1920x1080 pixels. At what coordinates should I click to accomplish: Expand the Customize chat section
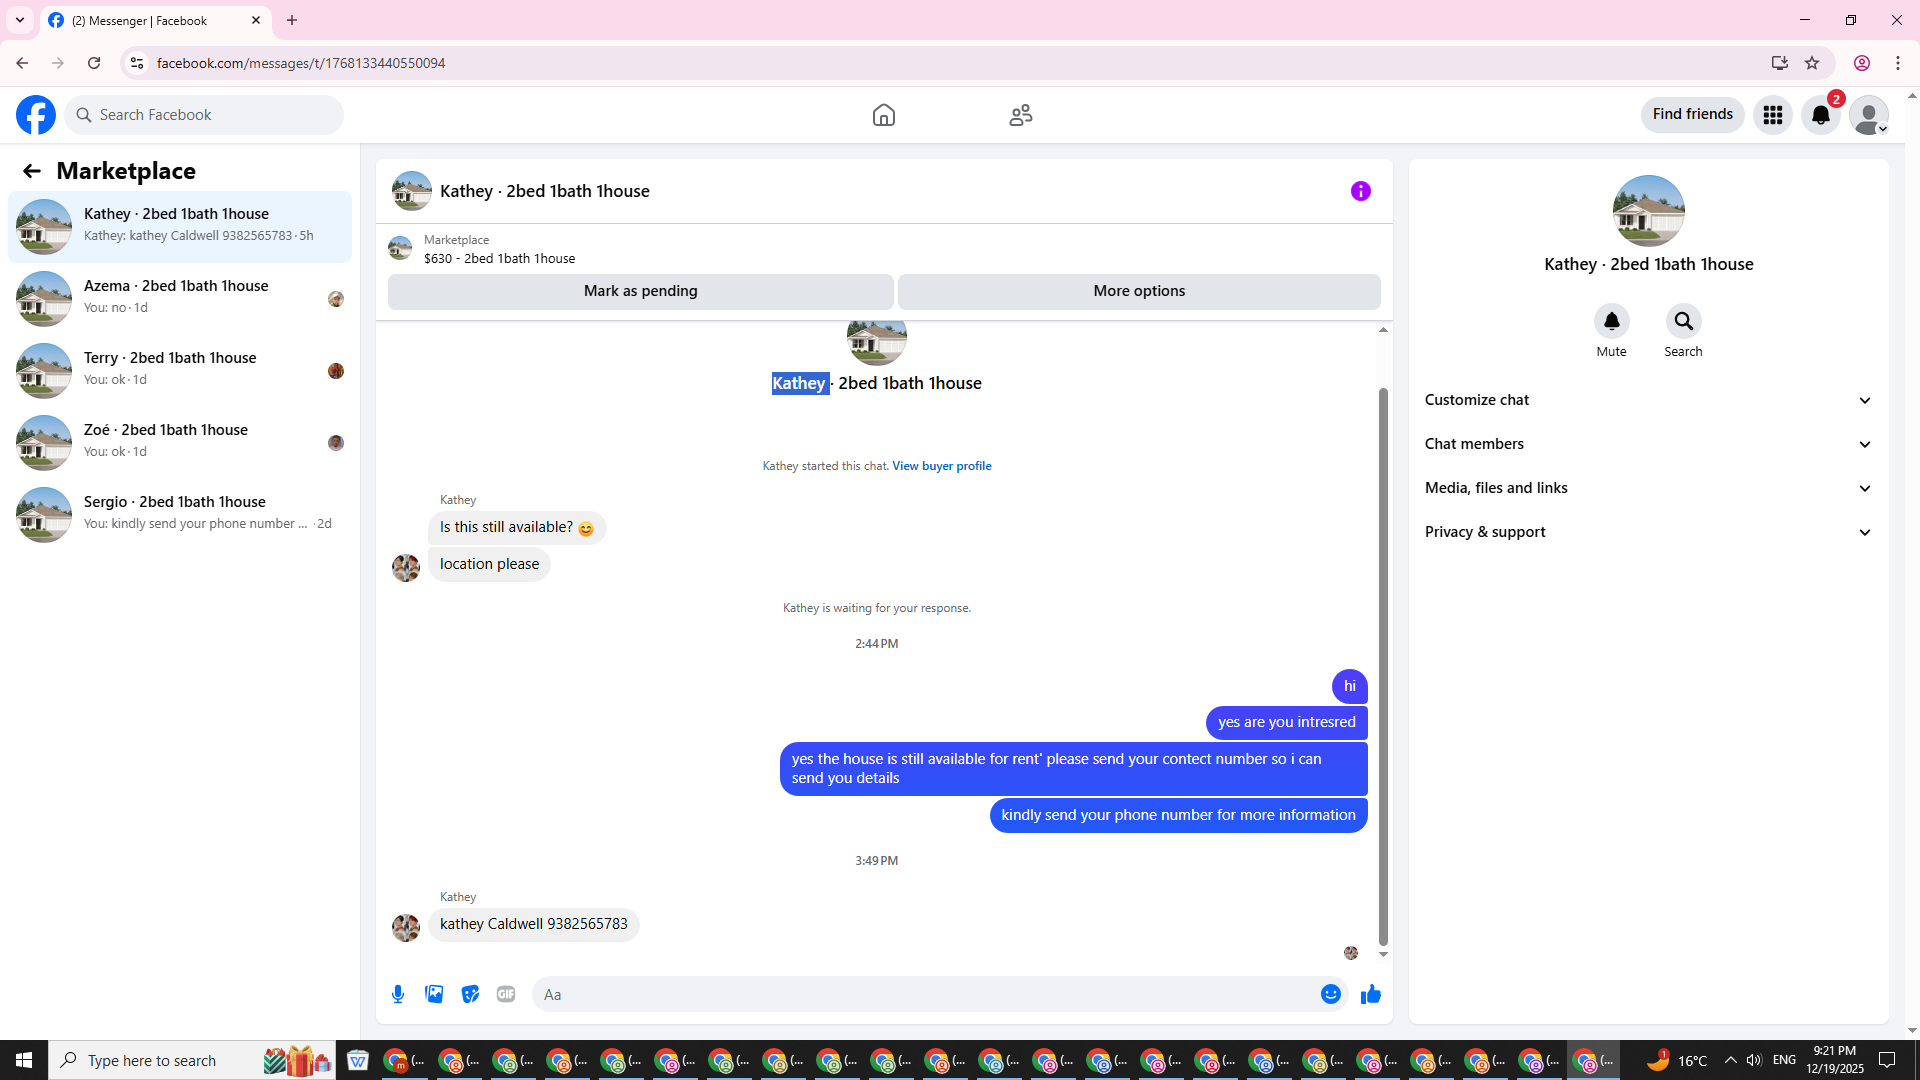pos(1647,400)
